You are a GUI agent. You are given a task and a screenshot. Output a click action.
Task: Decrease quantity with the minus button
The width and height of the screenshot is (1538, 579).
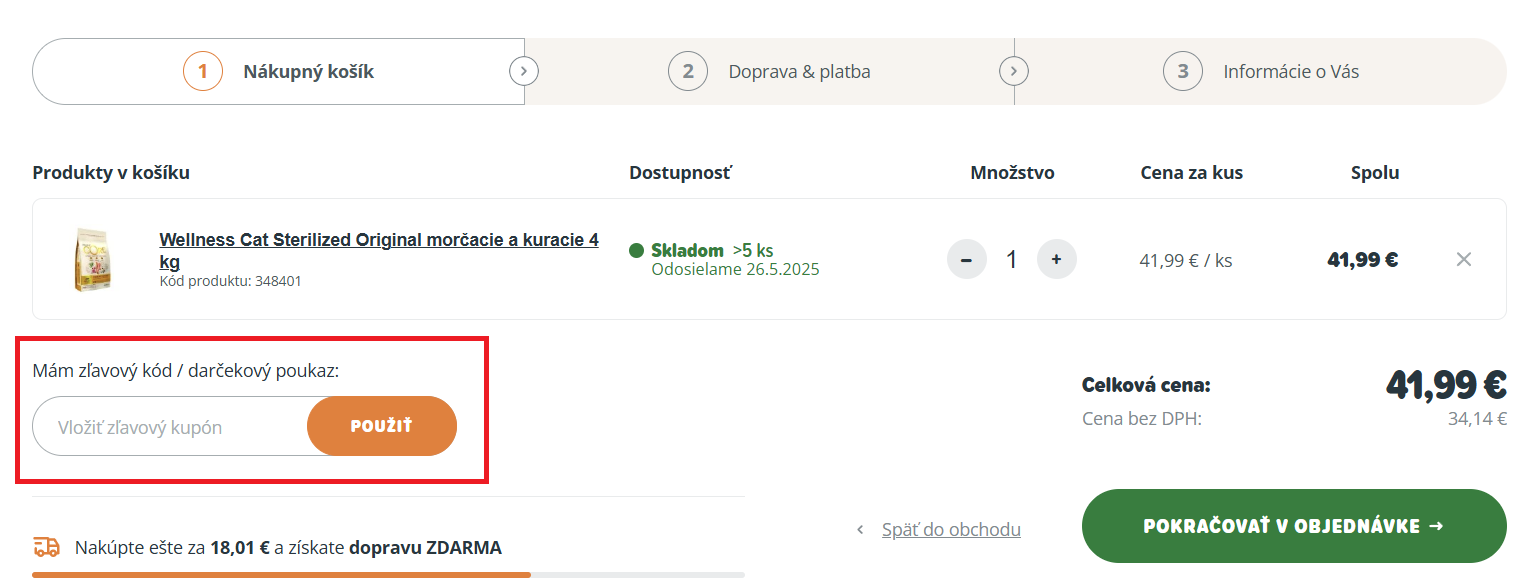point(966,258)
